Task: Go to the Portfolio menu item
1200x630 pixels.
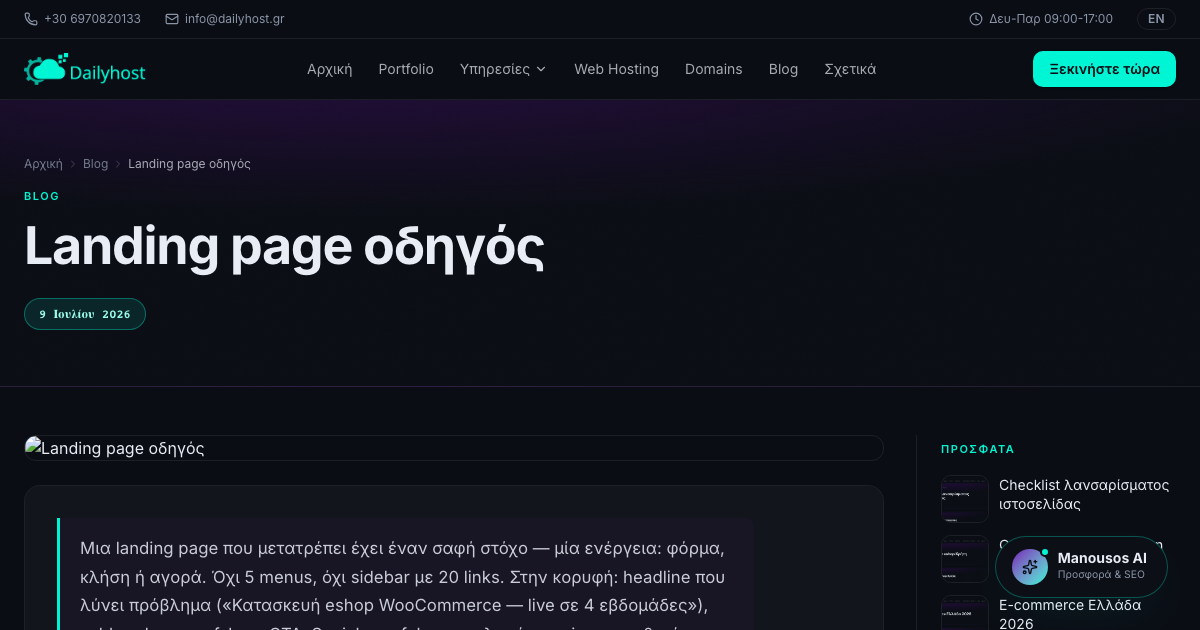Action: 406,69
